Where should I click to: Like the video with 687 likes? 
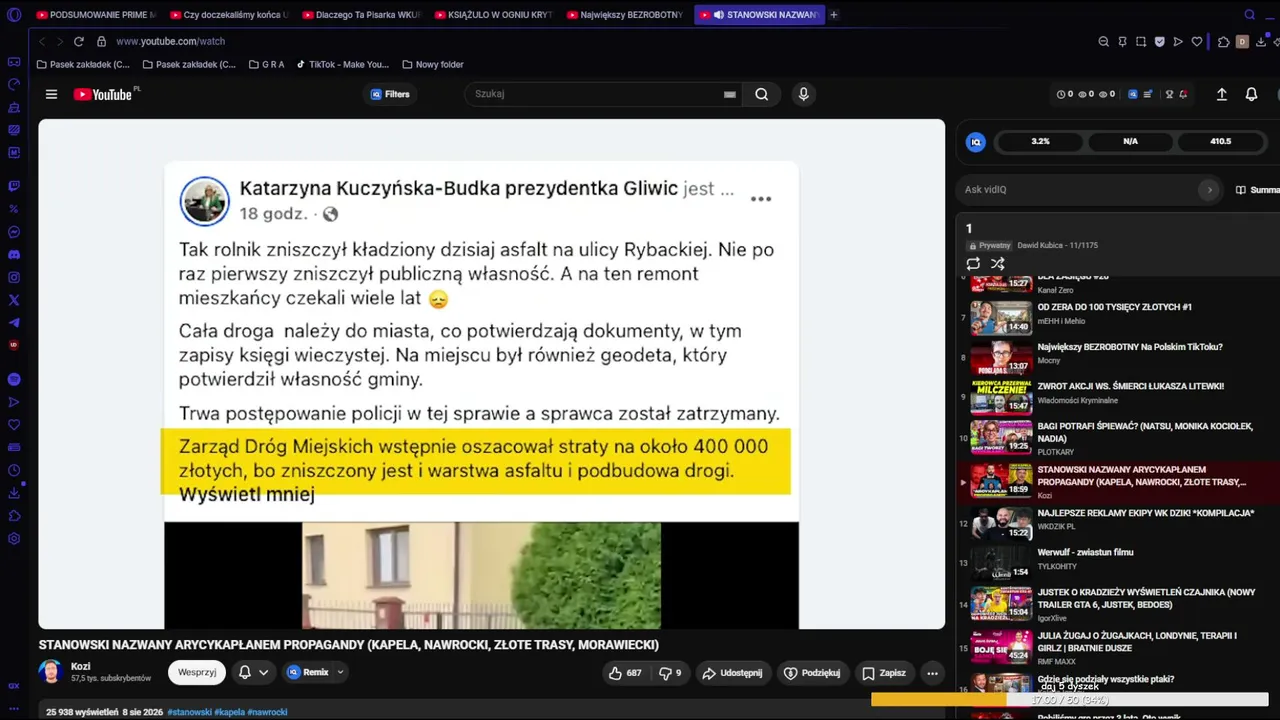coord(625,673)
